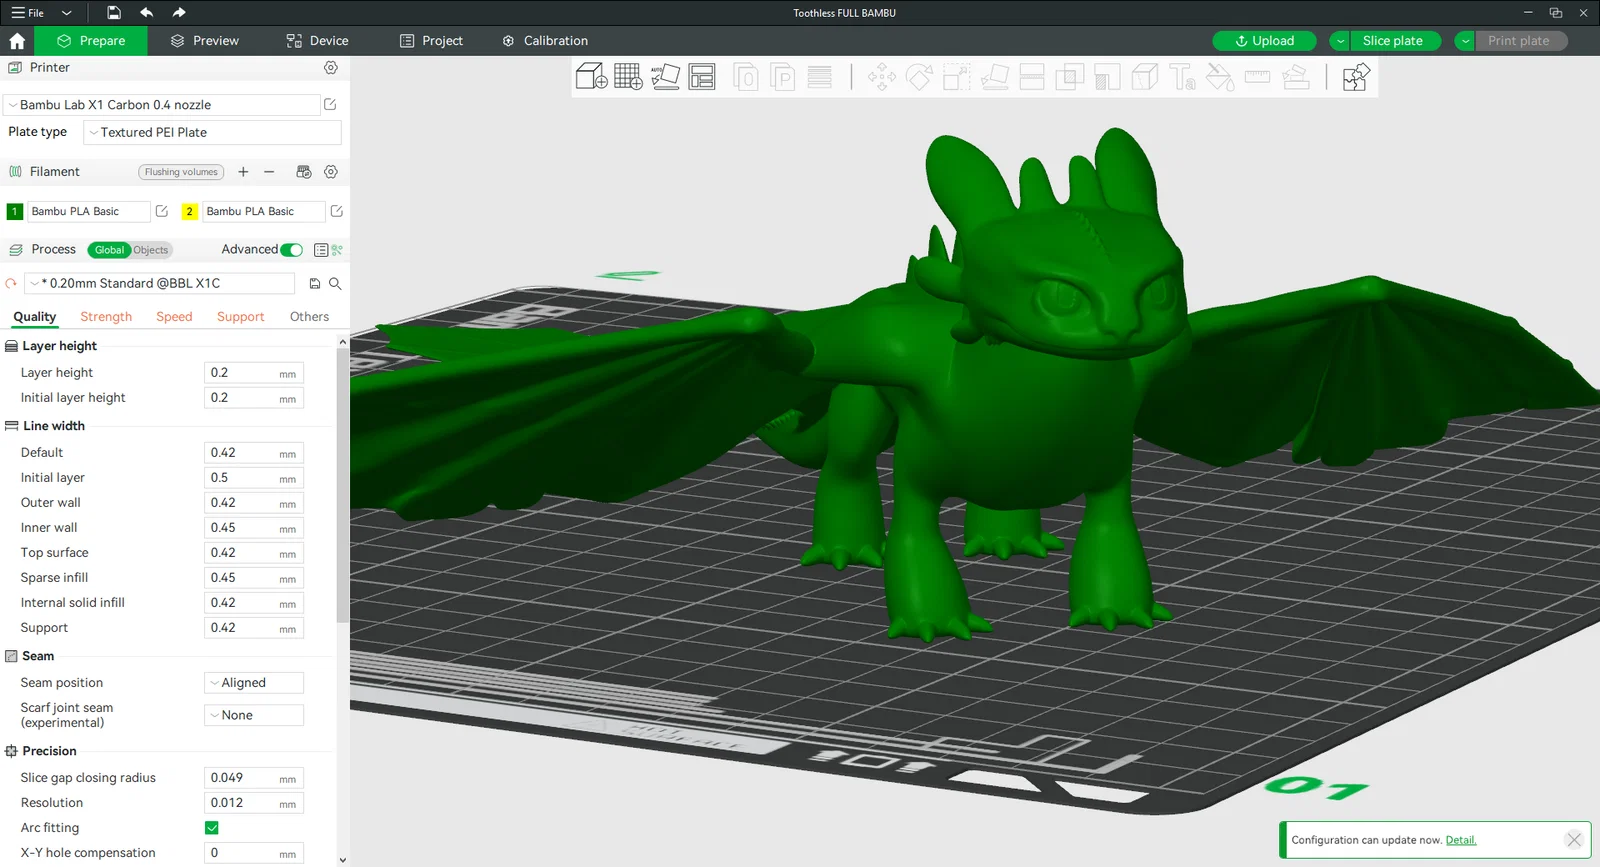Screen dimensions: 1600x867
Task: Switch to the Project tab
Action: (x=432, y=41)
